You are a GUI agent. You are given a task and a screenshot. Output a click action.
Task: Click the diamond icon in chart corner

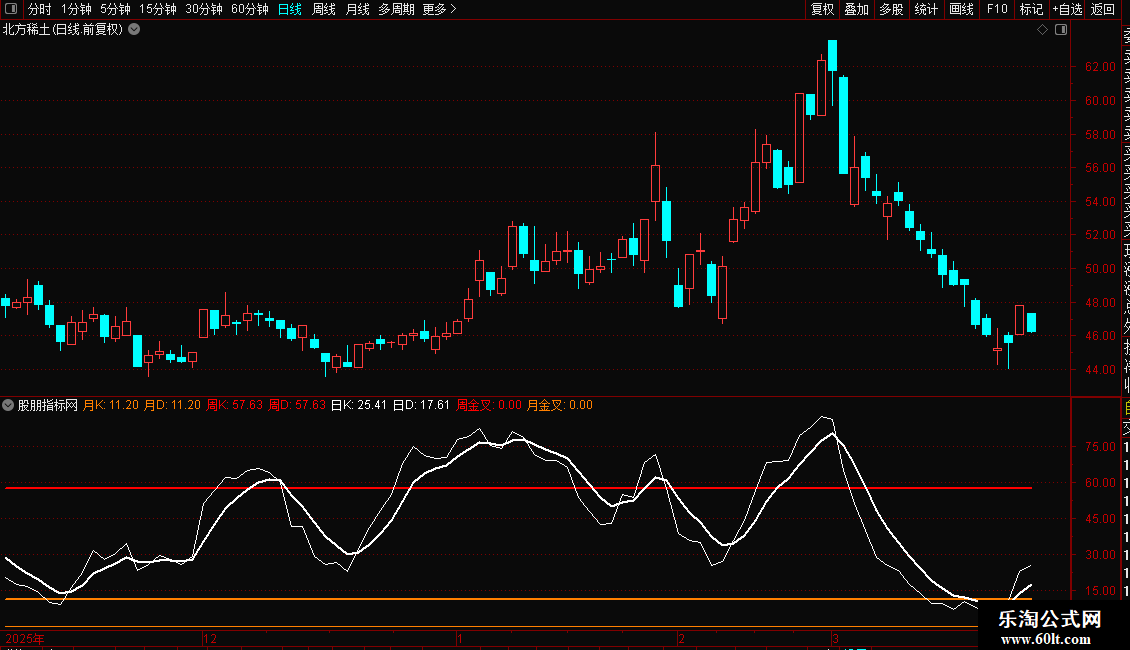coord(1042,30)
